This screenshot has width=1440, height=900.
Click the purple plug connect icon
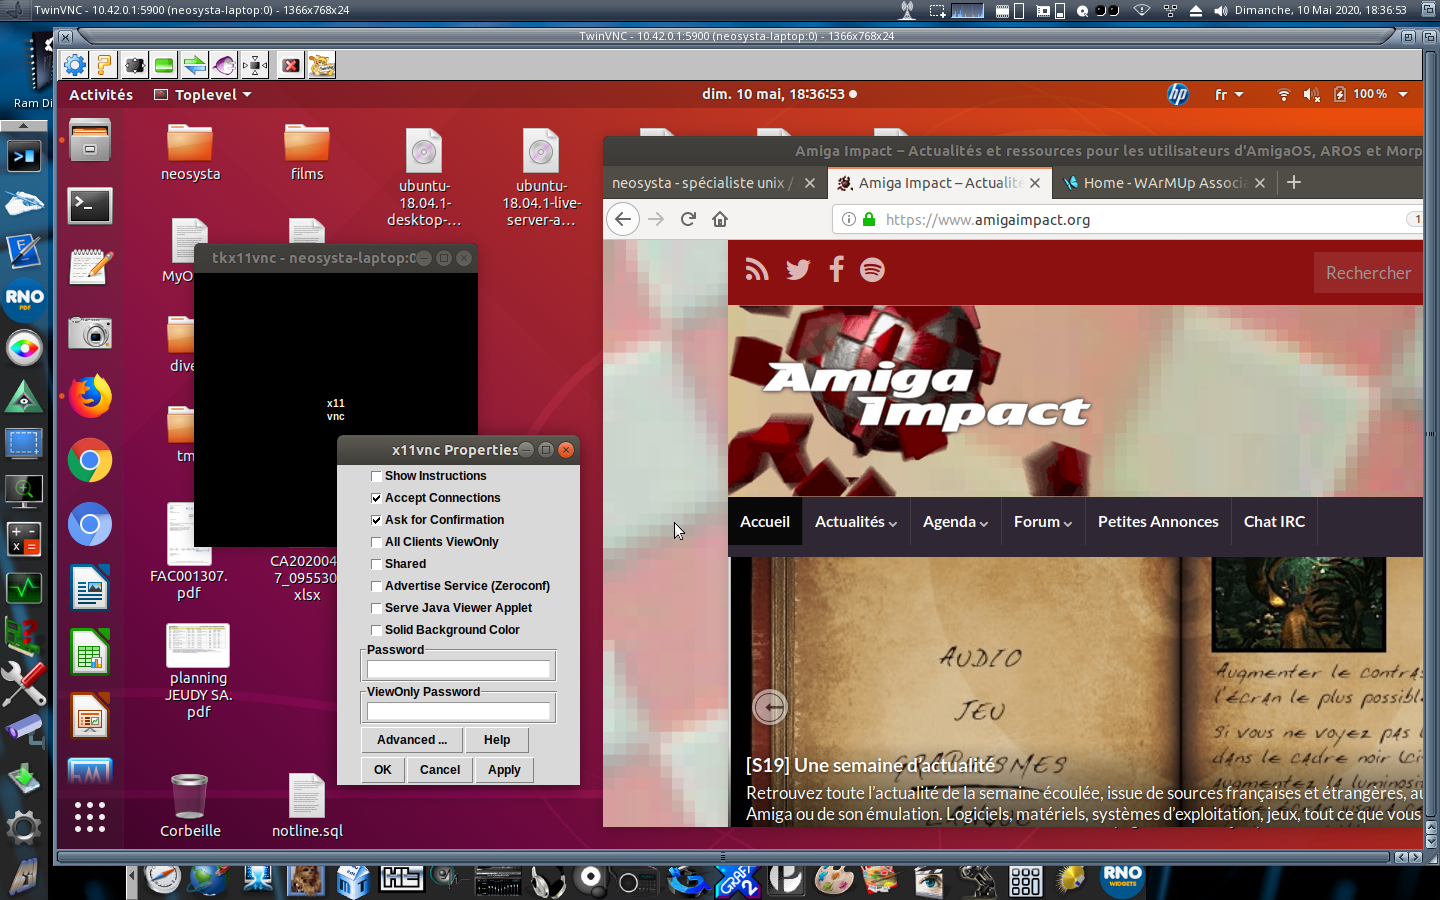pyautogui.click(x=225, y=66)
